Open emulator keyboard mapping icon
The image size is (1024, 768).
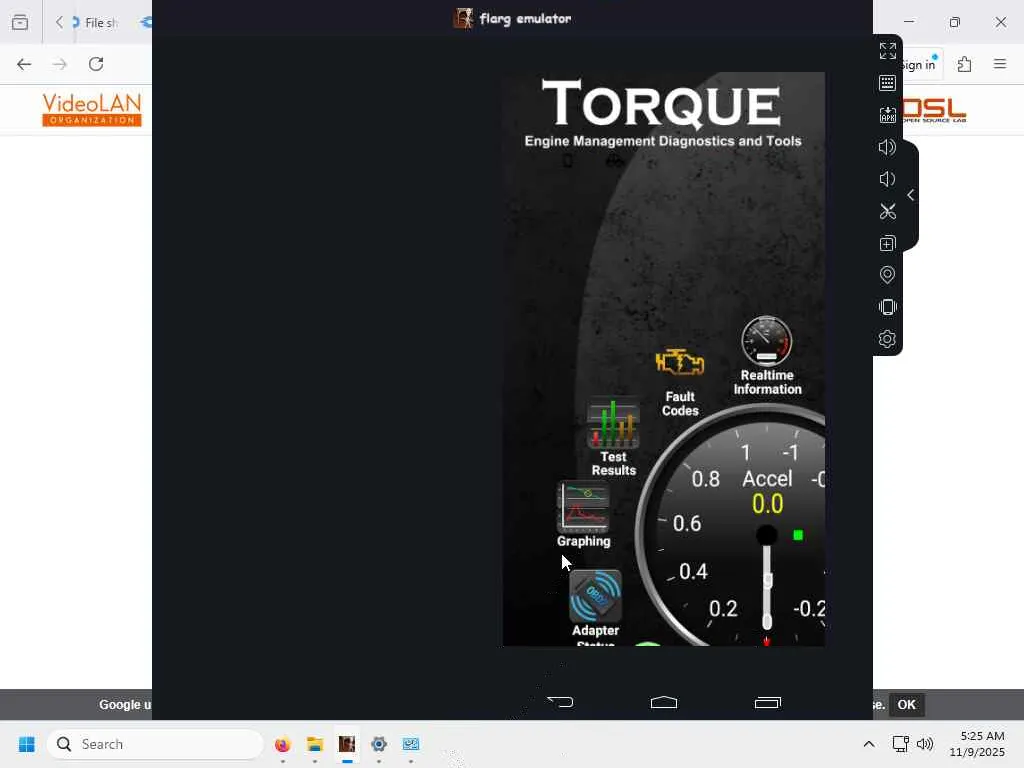tap(888, 83)
